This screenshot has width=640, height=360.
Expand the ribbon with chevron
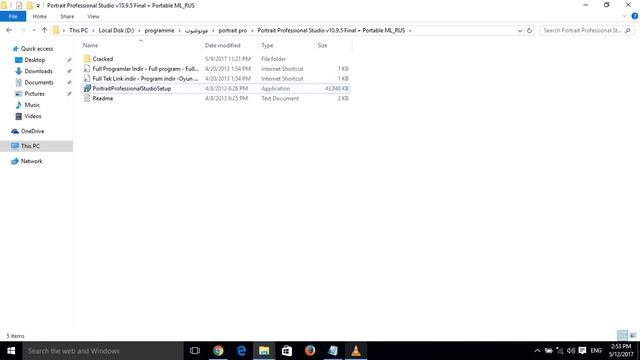point(624,16)
